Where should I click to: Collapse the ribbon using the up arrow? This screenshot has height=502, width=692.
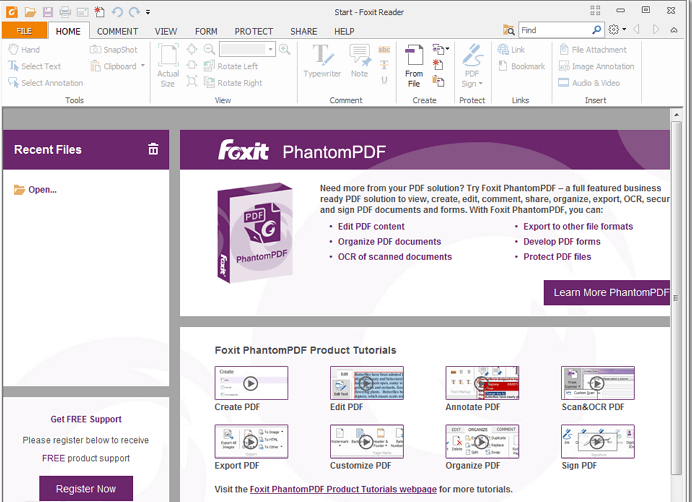point(674,30)
